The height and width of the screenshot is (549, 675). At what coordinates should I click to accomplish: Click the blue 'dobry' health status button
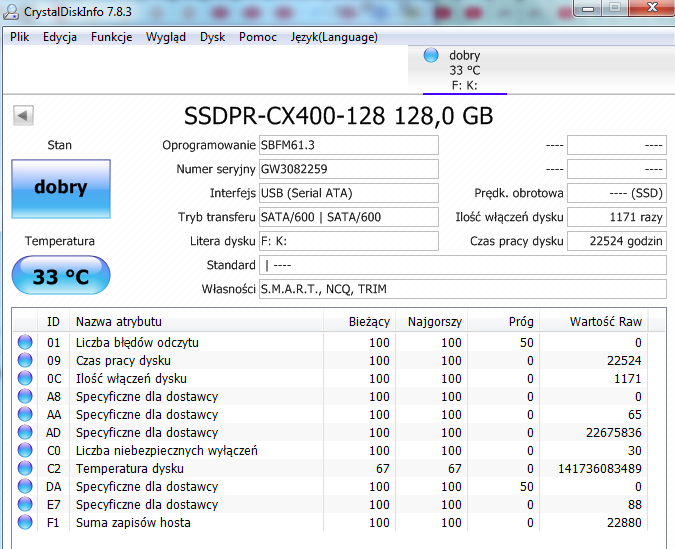(61, 189)
